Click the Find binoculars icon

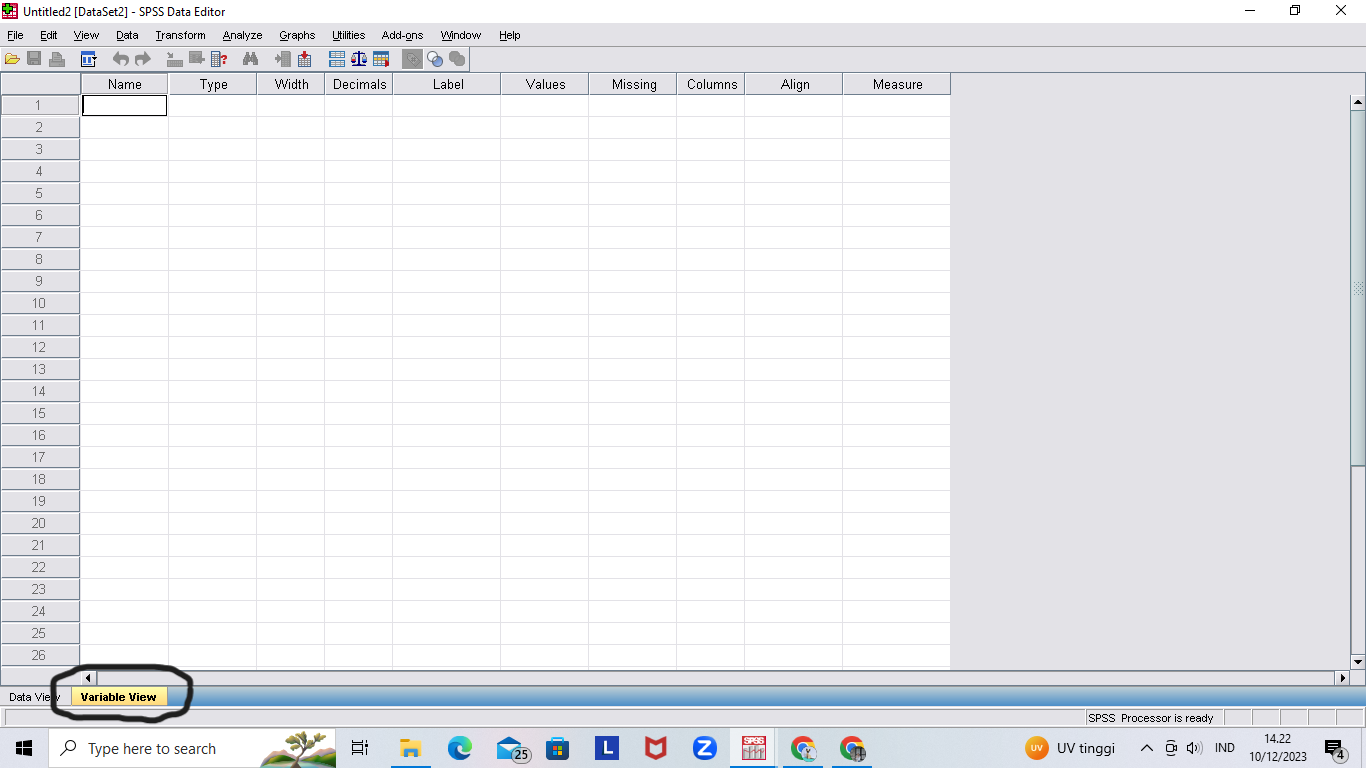click(x=251, y=59)
